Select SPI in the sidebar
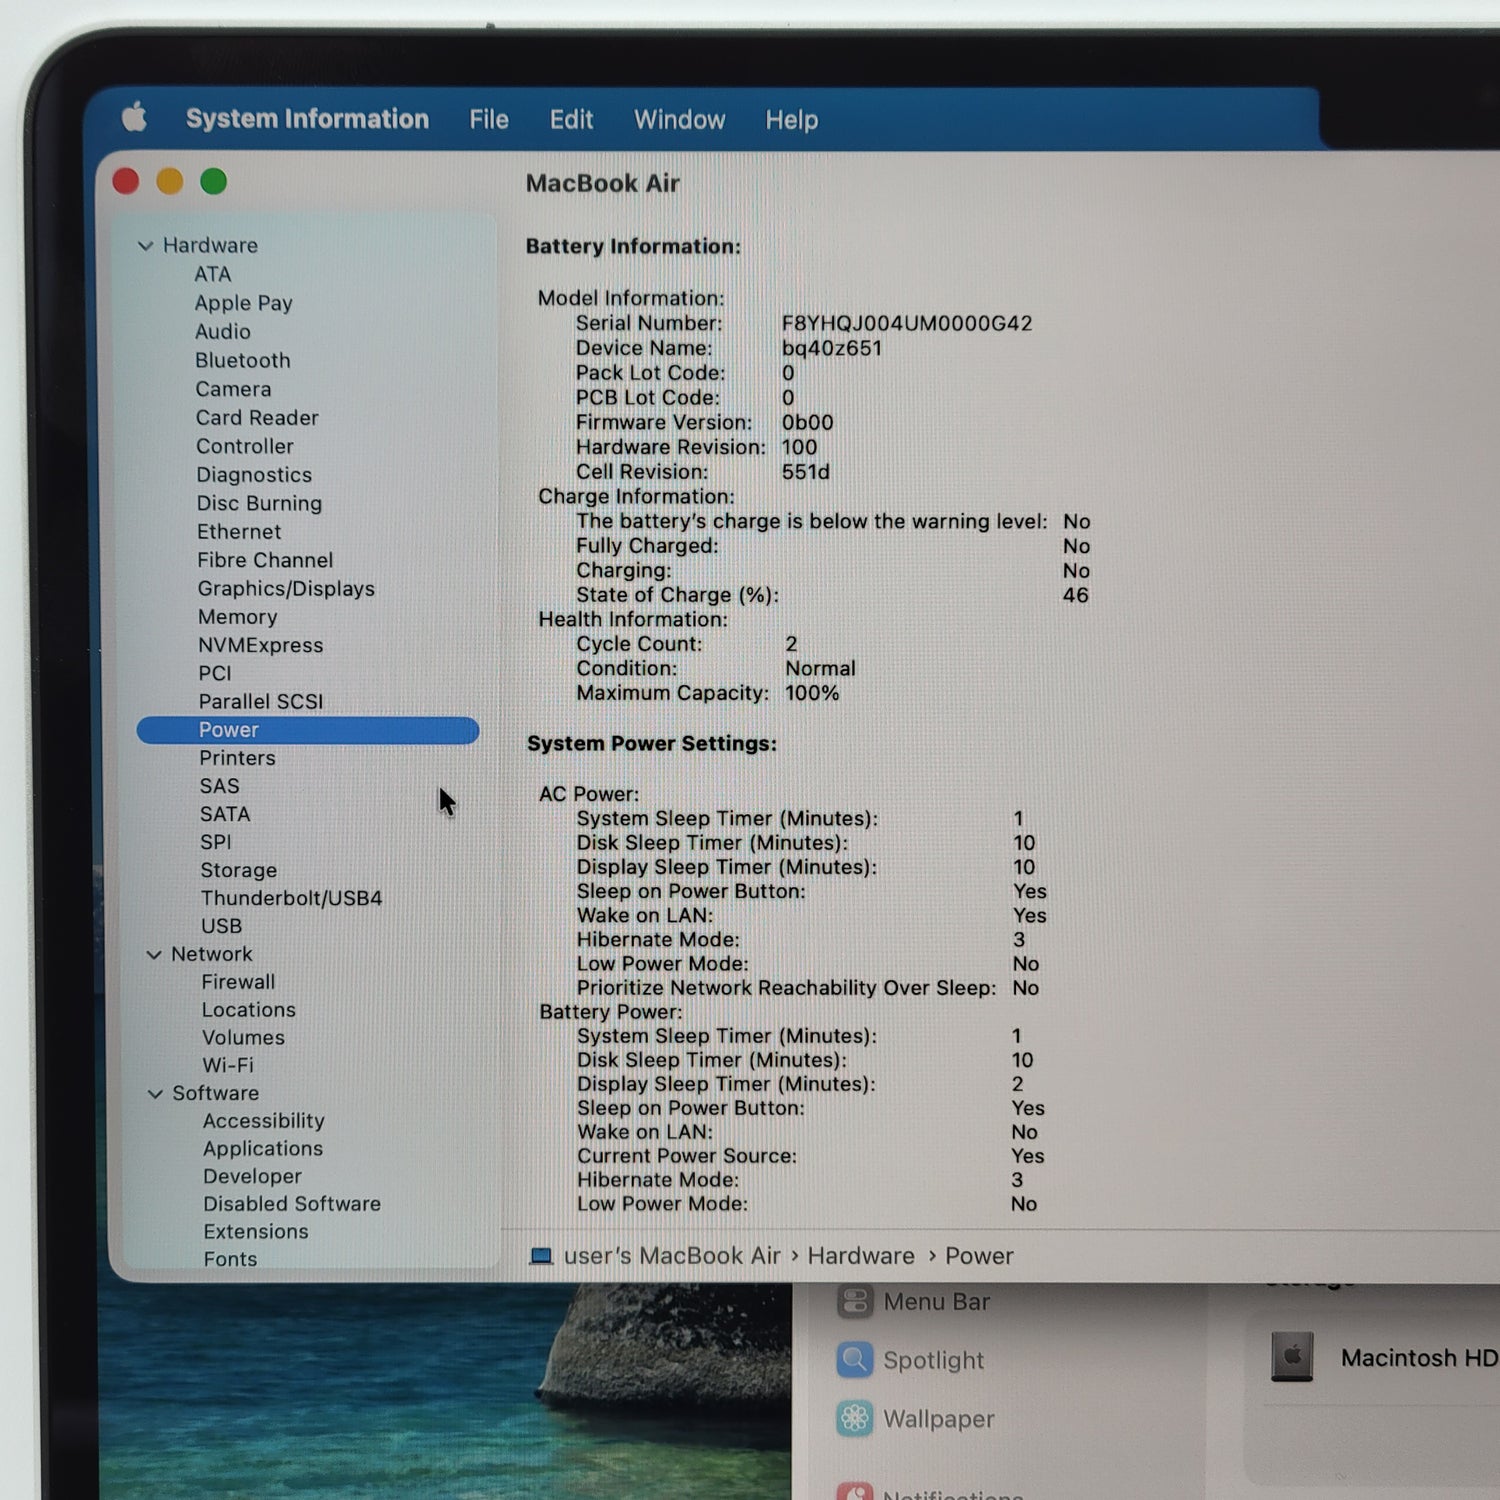1500x1500 pixels. [x=216, y=842]
